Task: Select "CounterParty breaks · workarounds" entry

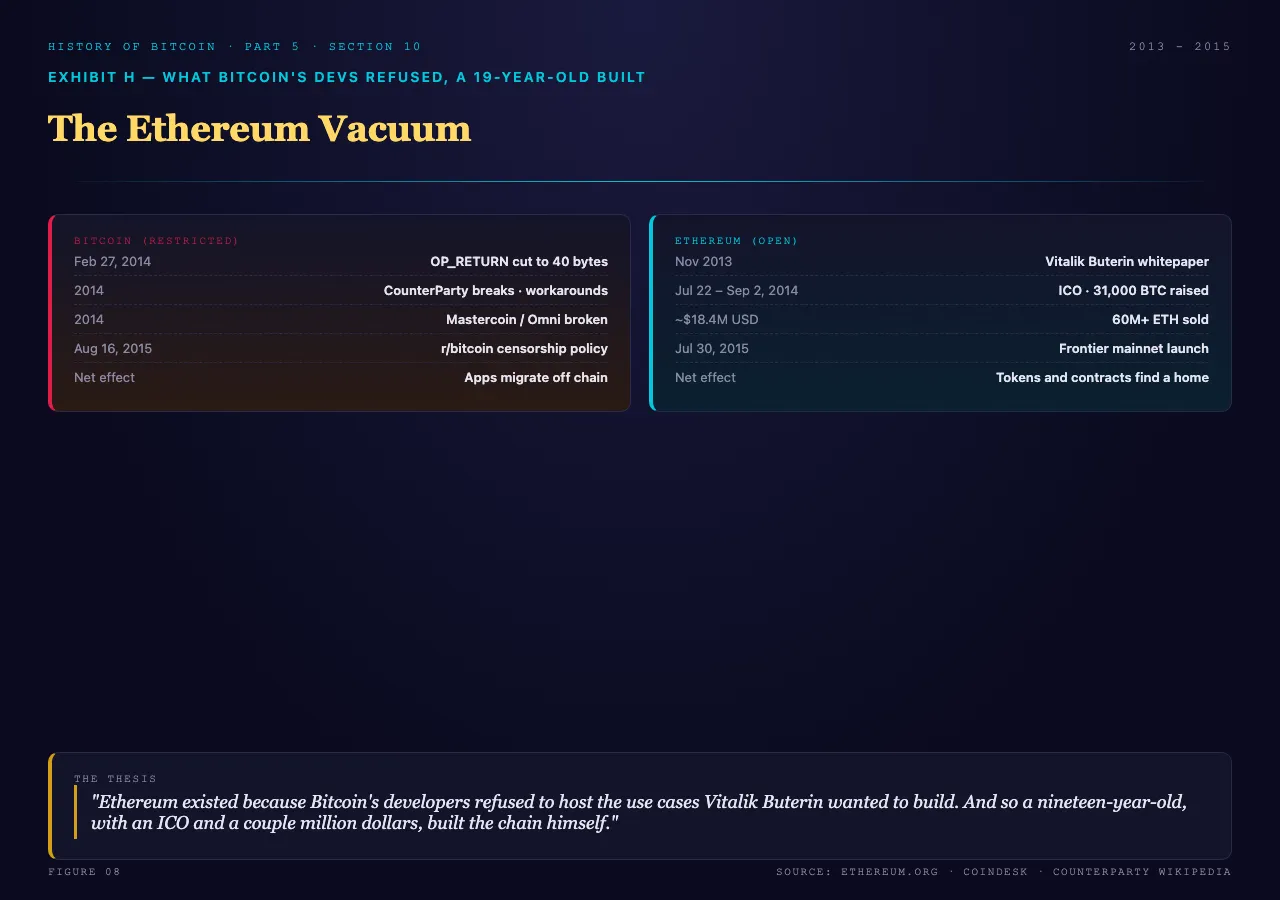Action: click(496, 291)
